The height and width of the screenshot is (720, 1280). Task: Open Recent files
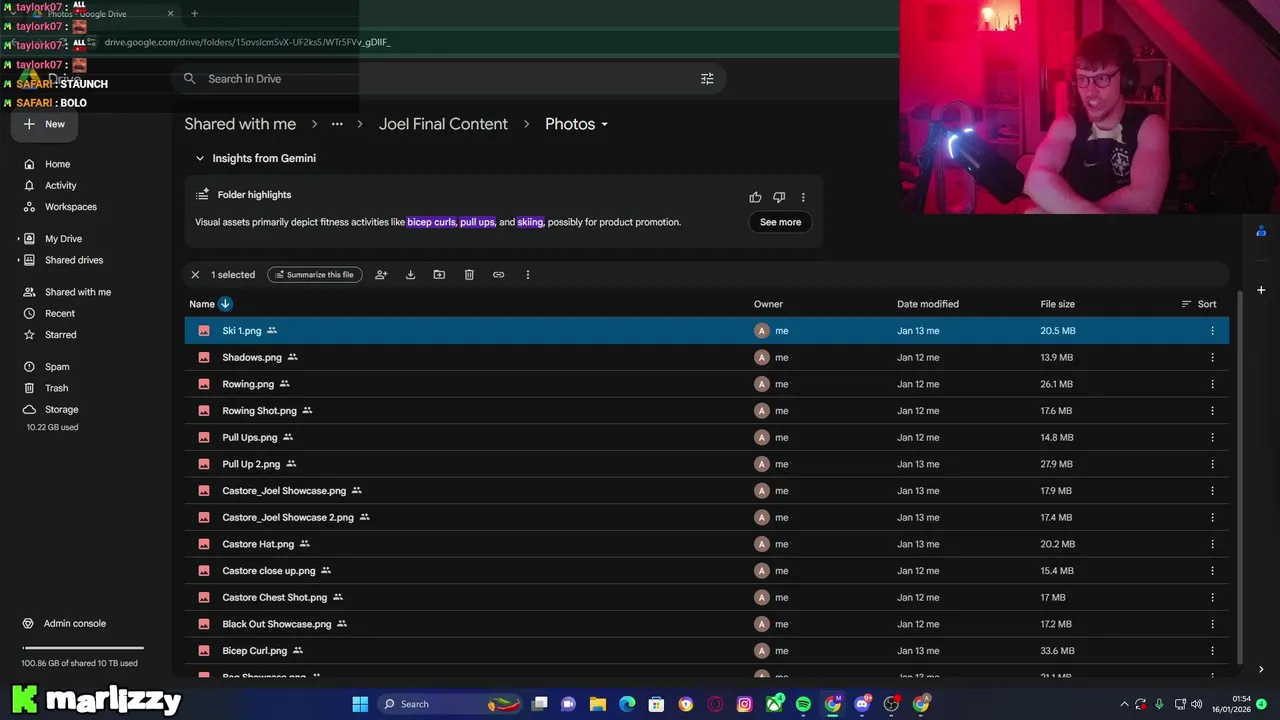click(x=60, y=313)
